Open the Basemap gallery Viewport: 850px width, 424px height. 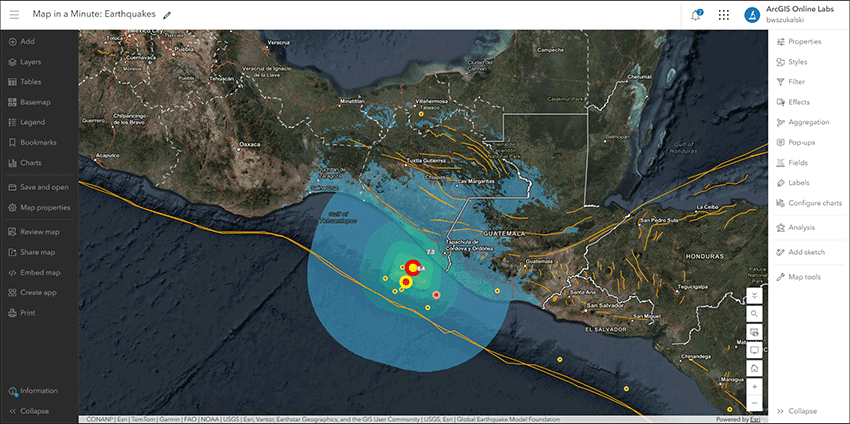coord(29,102)
